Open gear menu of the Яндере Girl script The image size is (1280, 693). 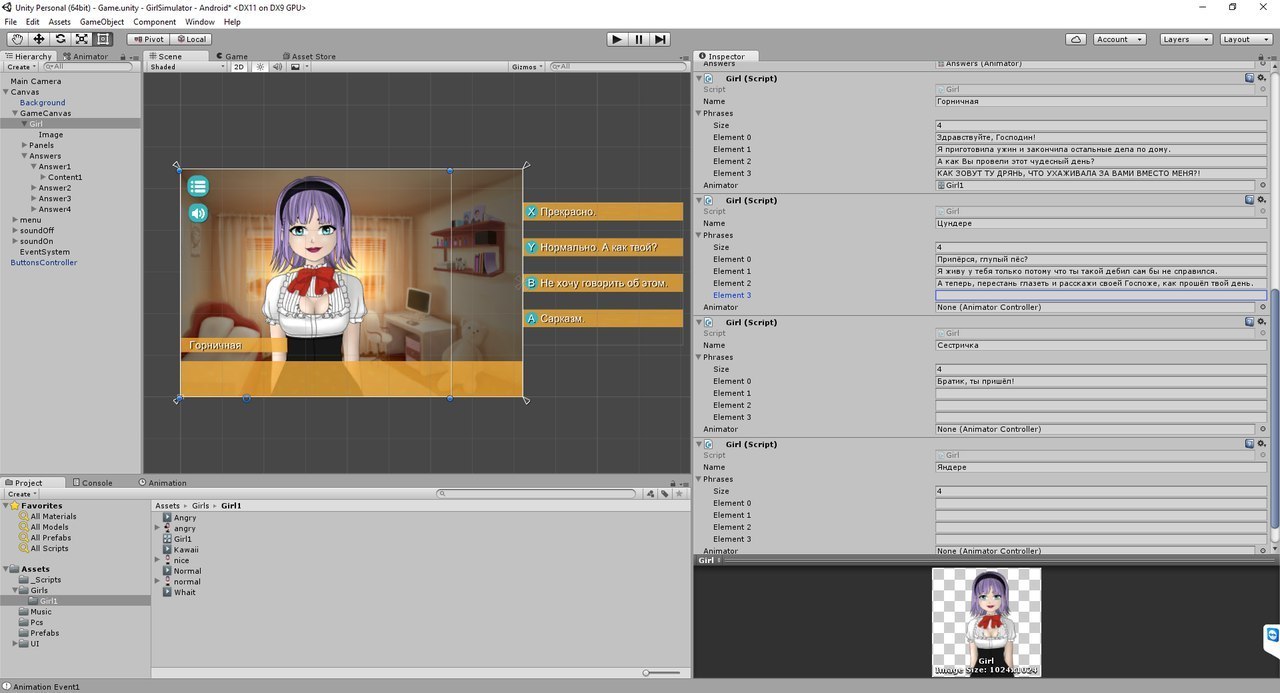pyautogui.click(x=1262, y=443)
